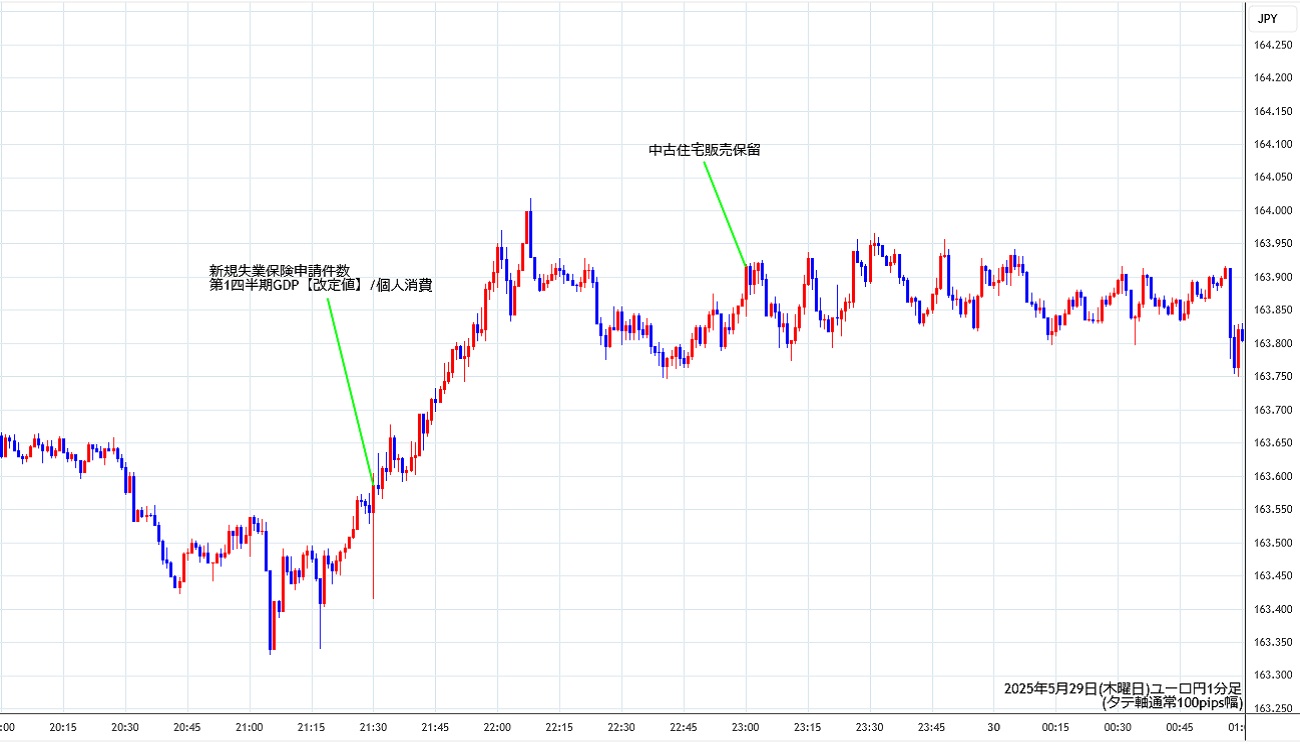Click the 163.600 price axis label
This screenshot has width=1300, height=745.
[1272, 476]
